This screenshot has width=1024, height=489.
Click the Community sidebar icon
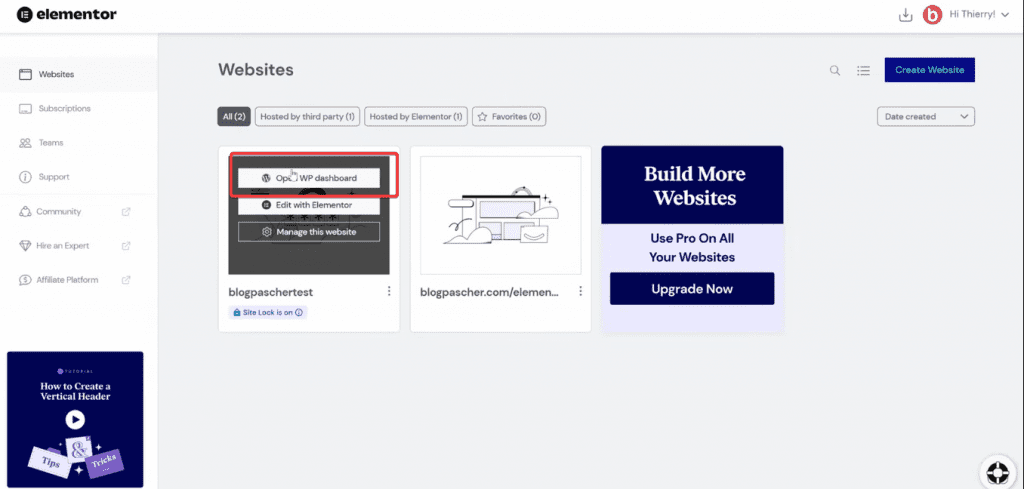point(25,212)
